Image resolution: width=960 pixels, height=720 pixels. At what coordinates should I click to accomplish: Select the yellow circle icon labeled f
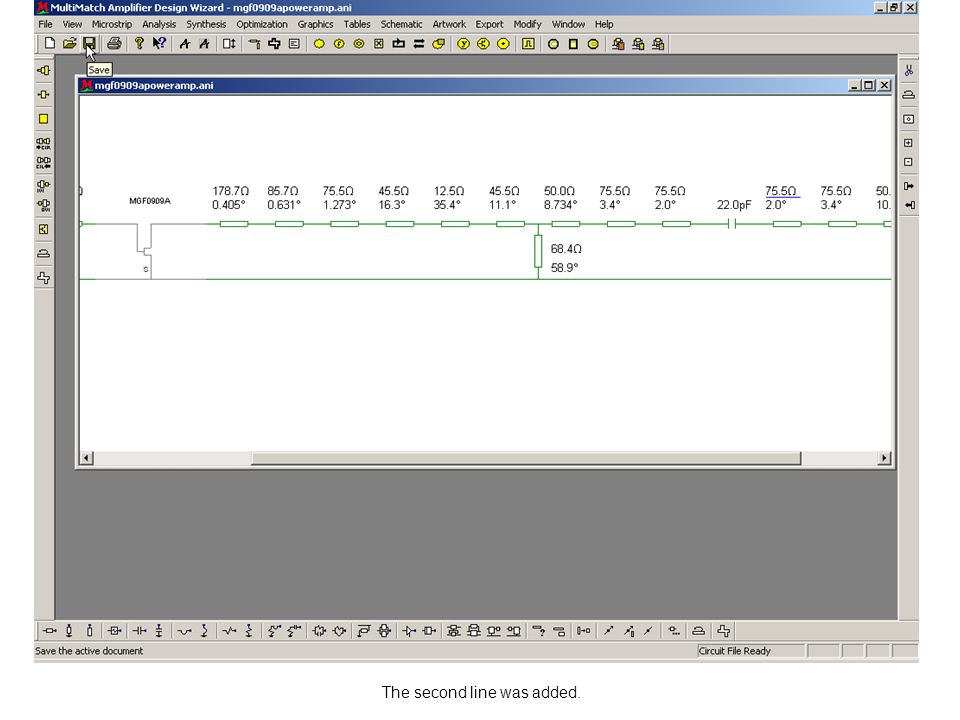click(x=339, y=43)
